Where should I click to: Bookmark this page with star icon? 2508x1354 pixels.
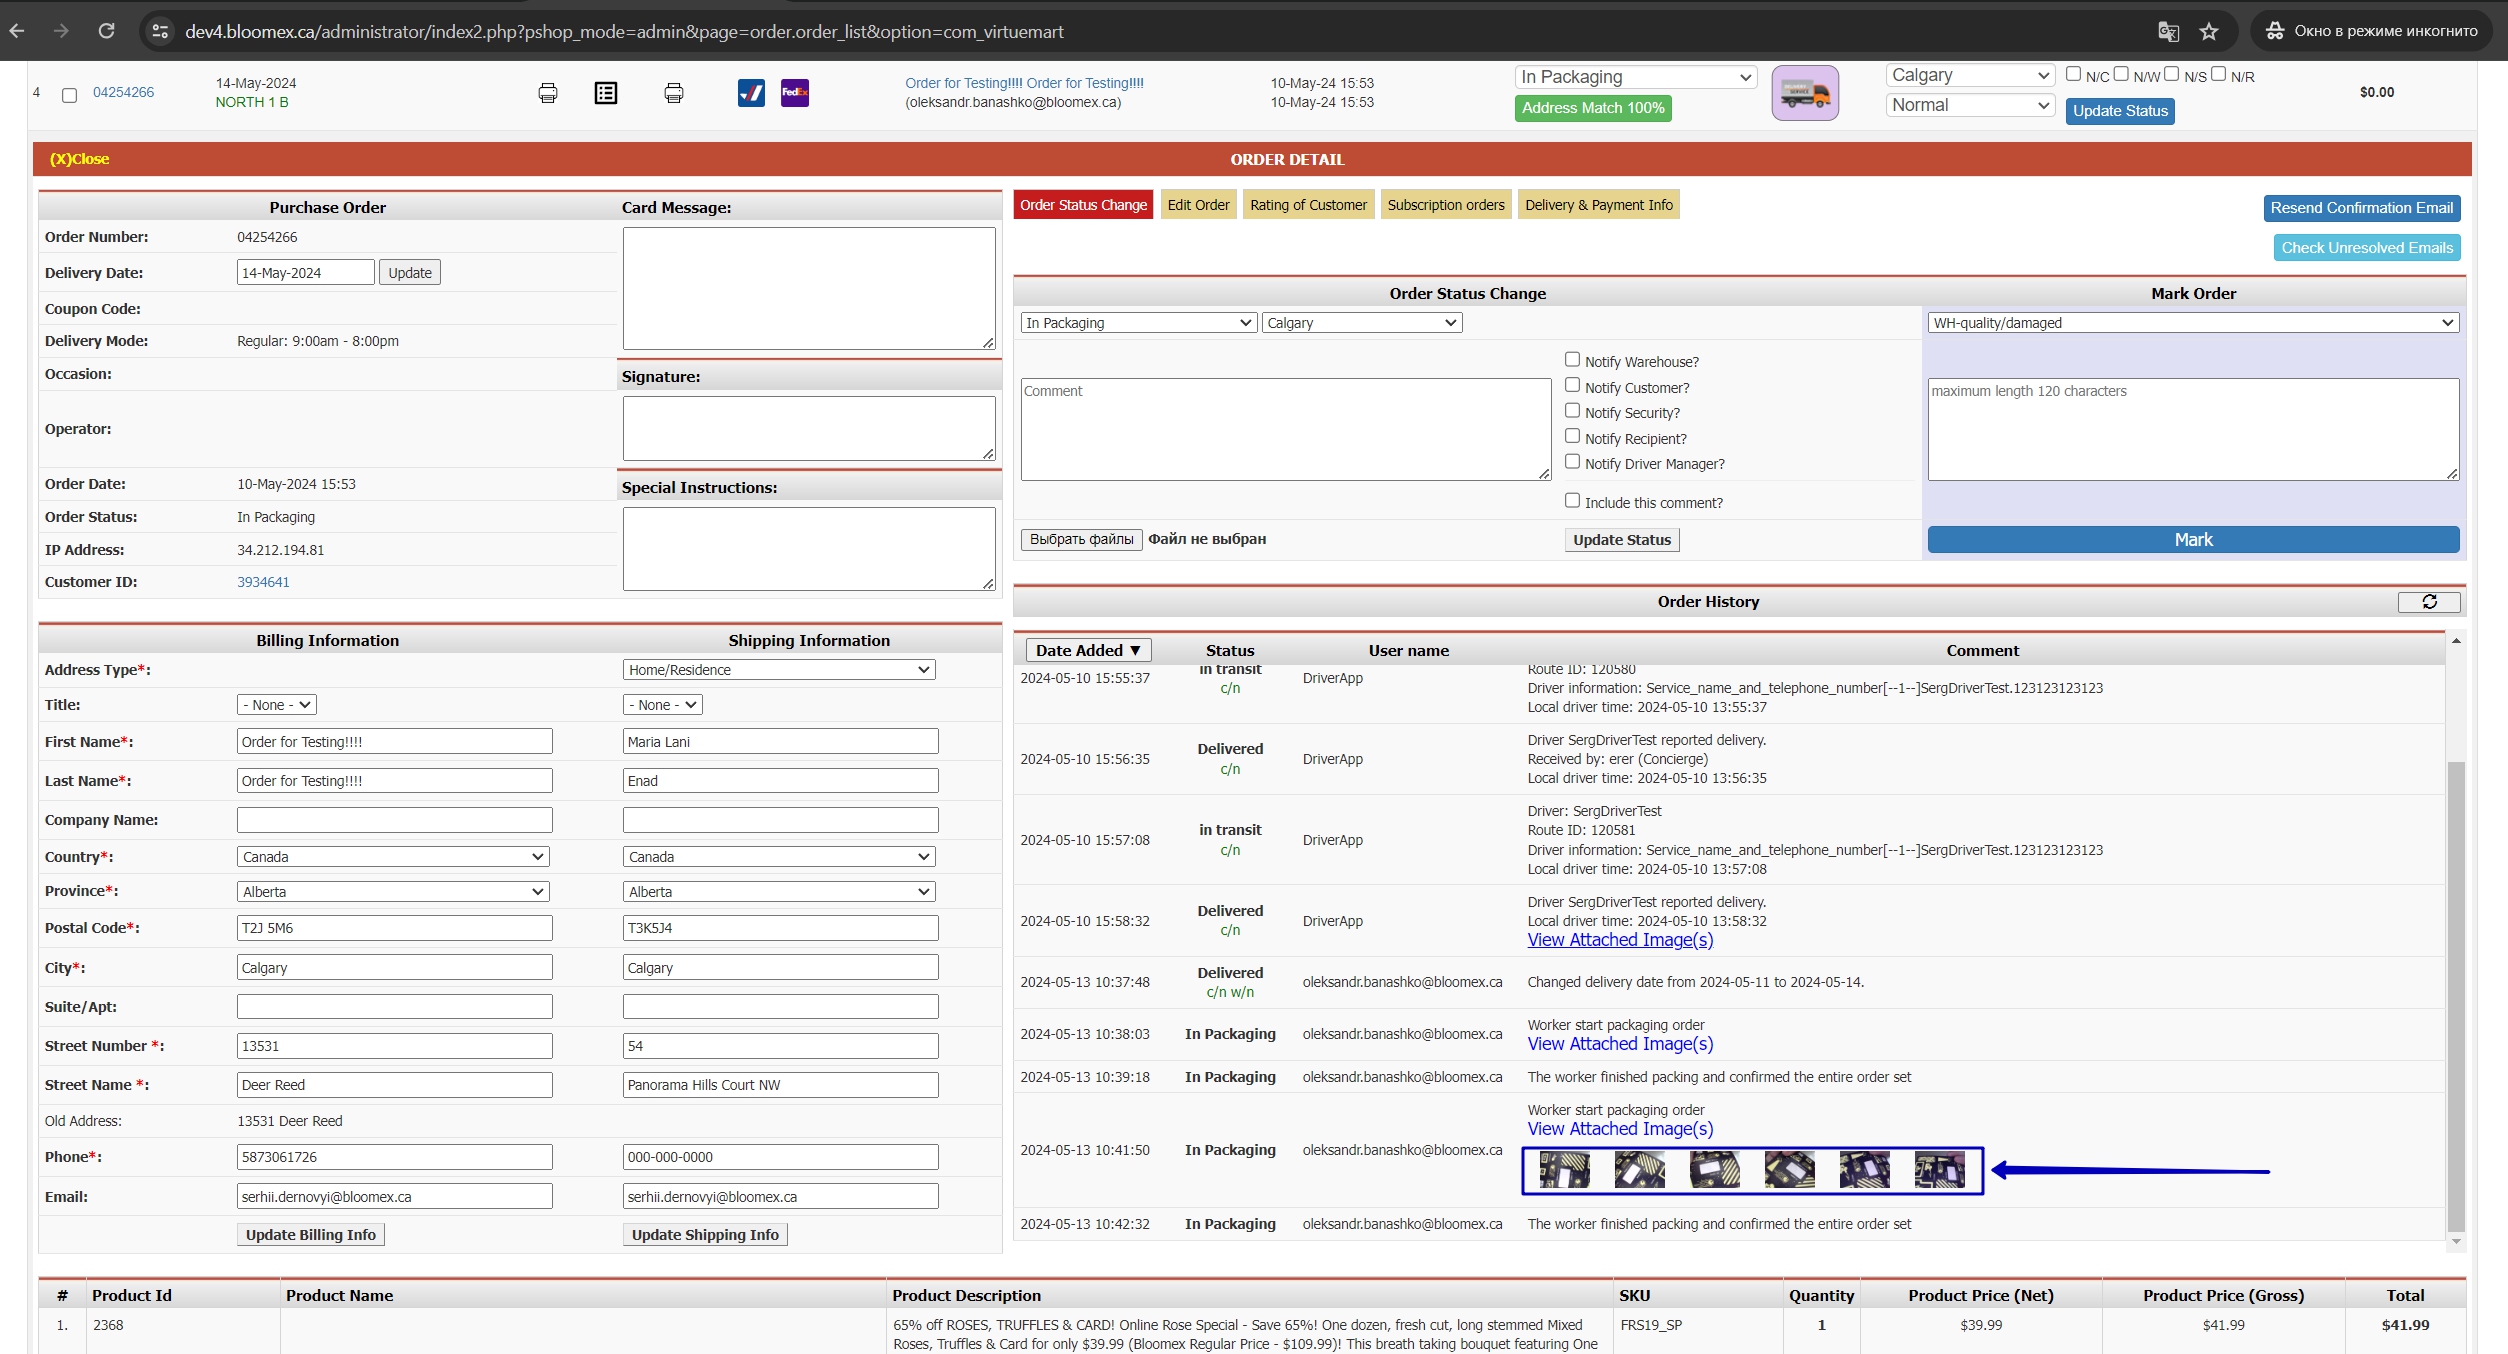[x=2209, y=31]
